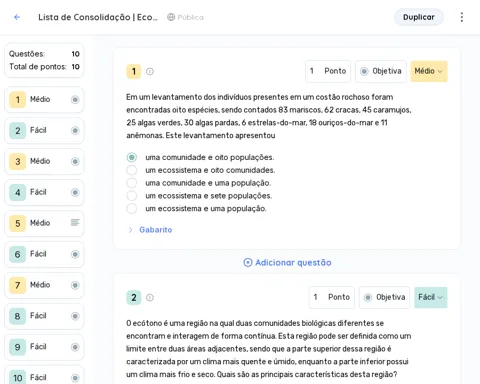Open the Fácil difficulty dropdown on question 2
The height and width of the screenshot is (384, 480).
click(431, 297)
